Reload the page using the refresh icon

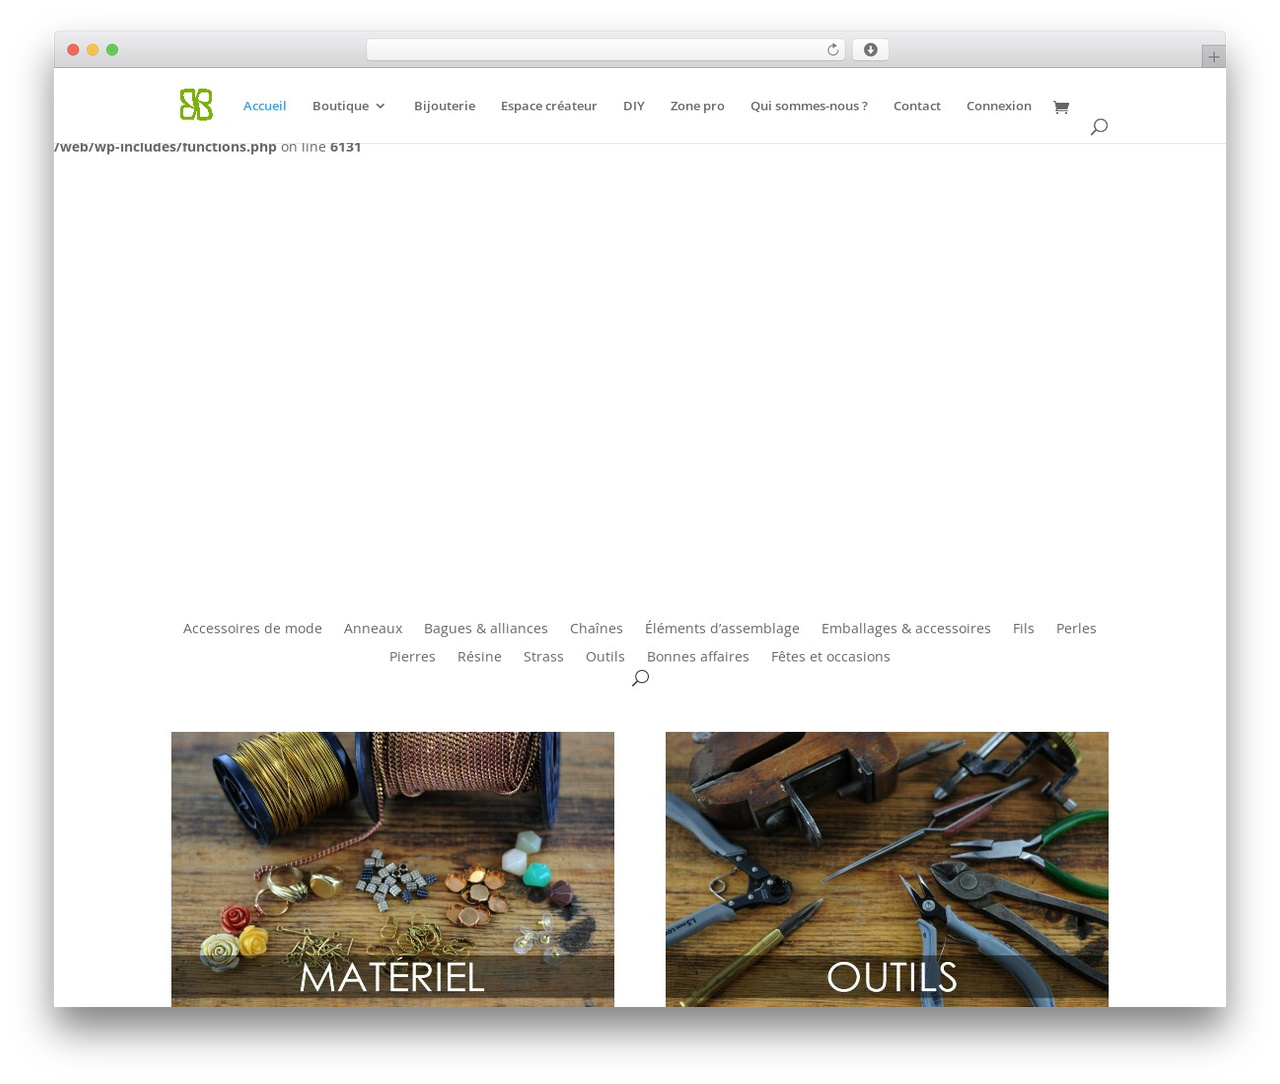[833, 50]
